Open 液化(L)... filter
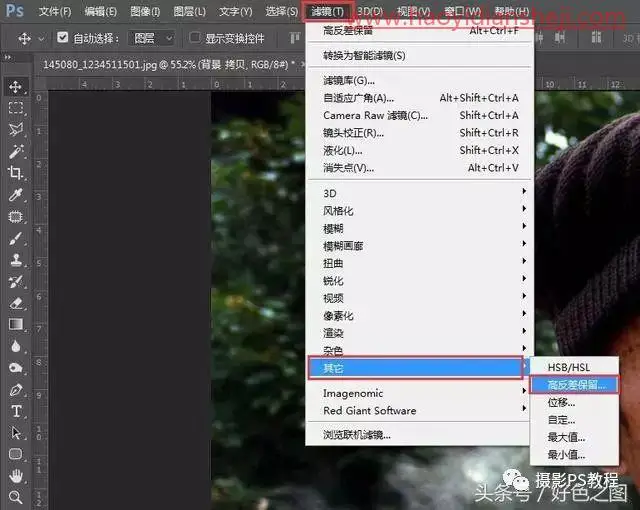Image resolution: width=640 pixels, height=510 pixels. pyautogui.click(x=418, y=151)
